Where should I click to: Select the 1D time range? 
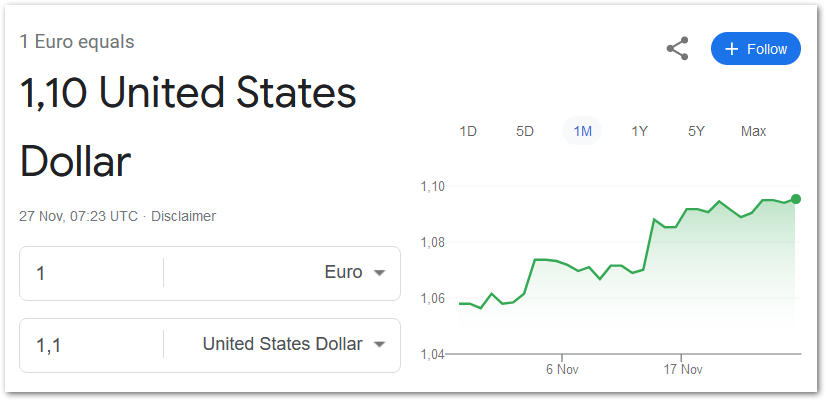(x=468, y=131)
